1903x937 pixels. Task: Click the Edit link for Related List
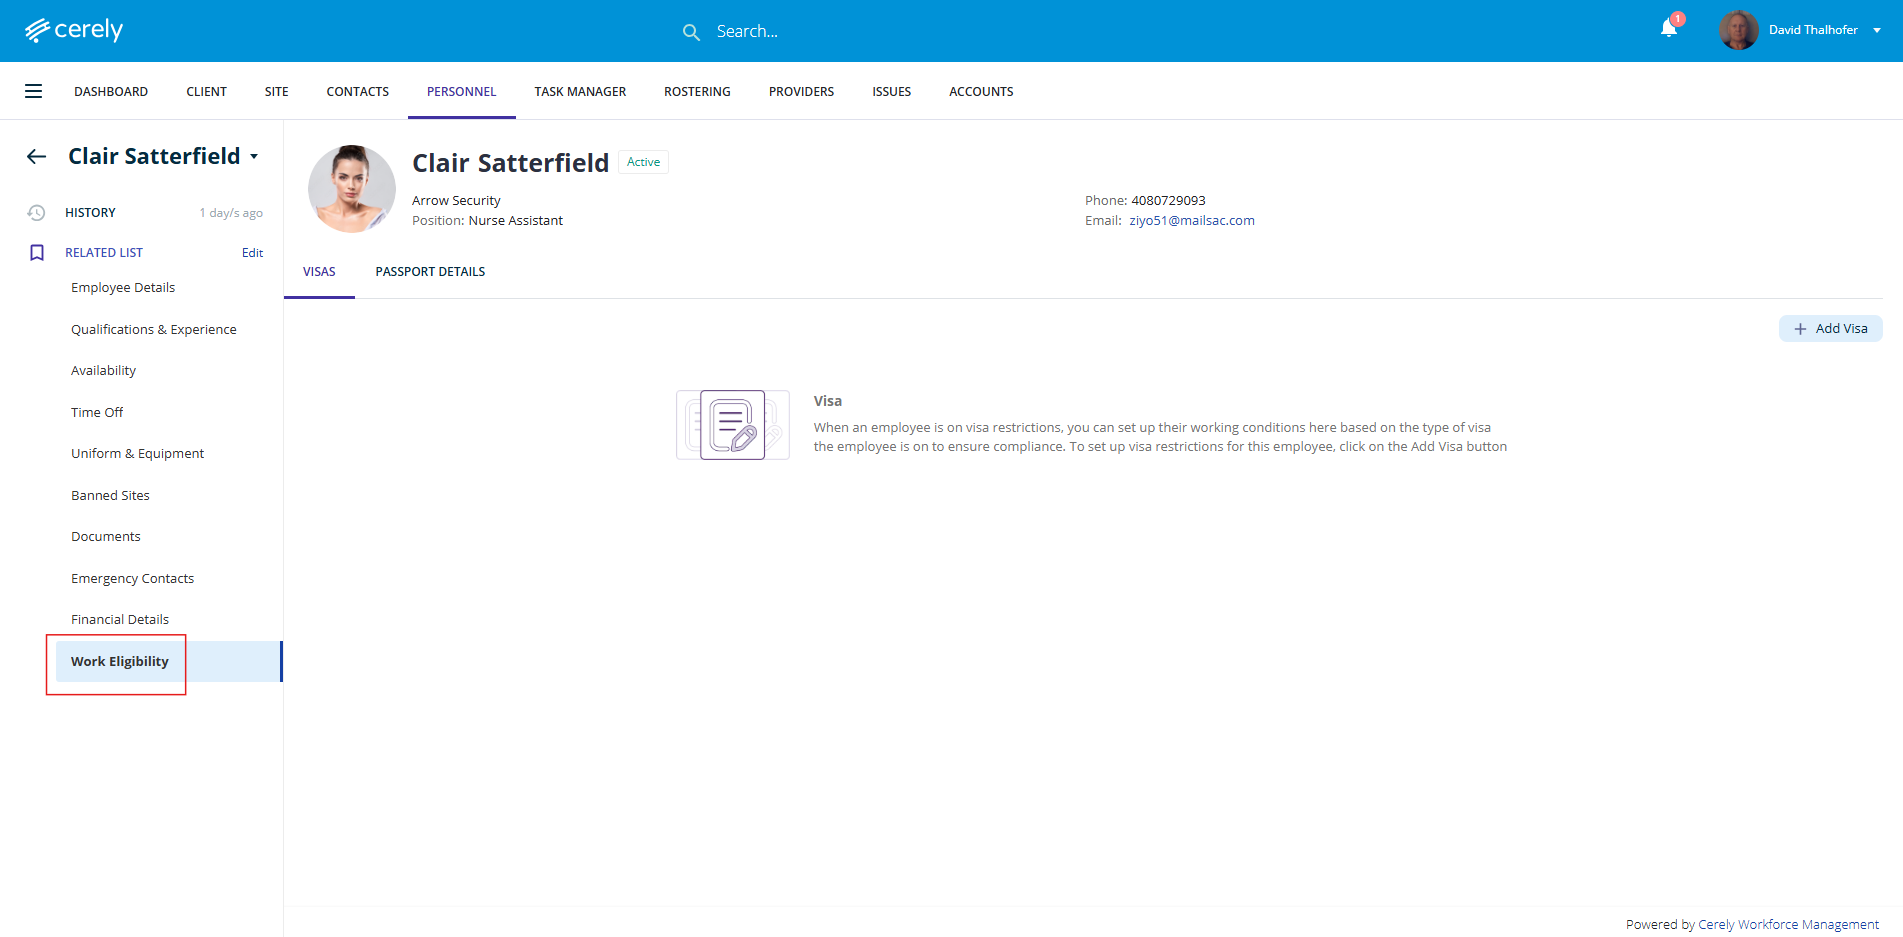click(252, 253)
